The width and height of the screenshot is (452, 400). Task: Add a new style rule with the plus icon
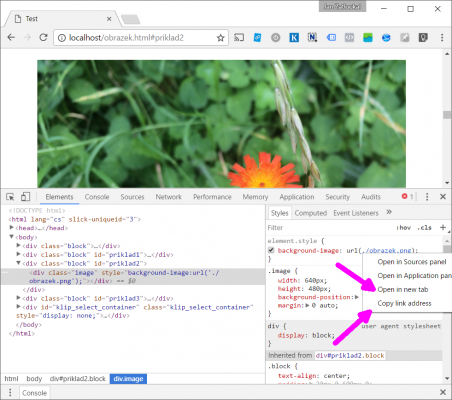tap(443, 227)
